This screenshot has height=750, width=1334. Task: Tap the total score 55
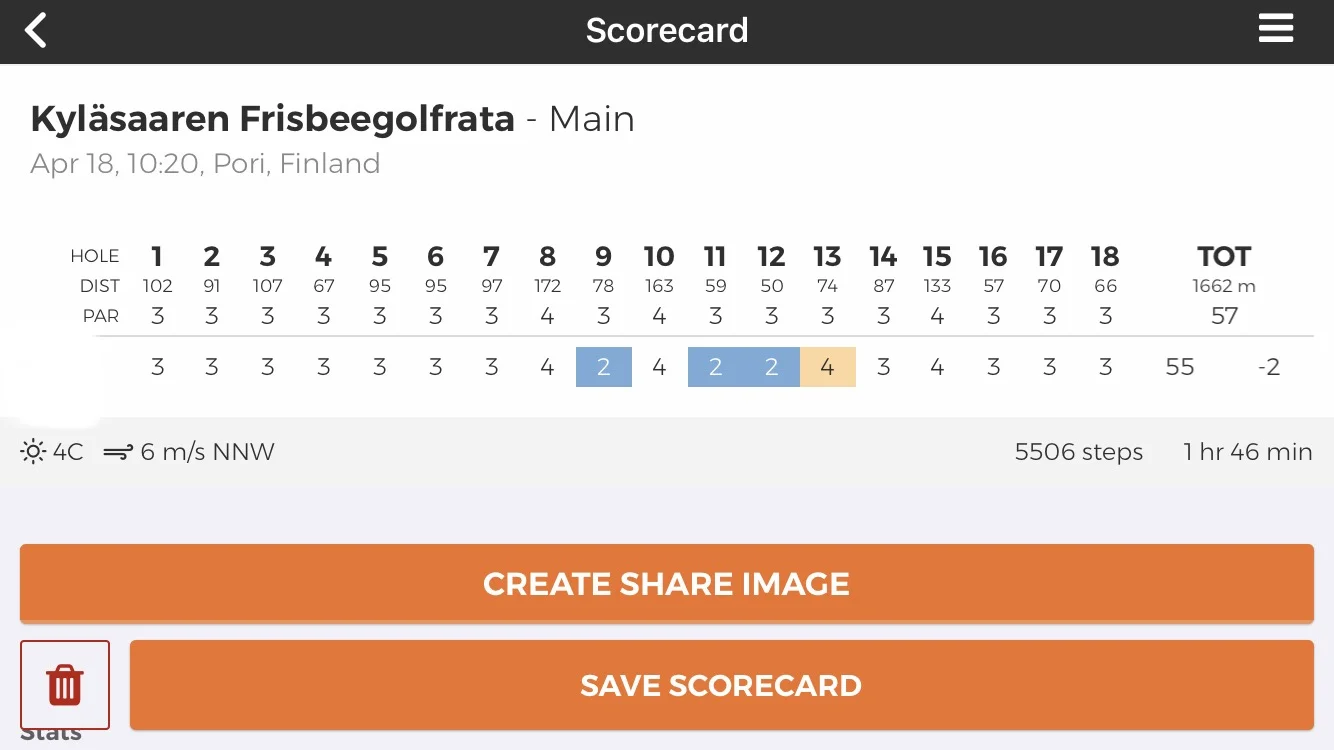coord(1180,367)
